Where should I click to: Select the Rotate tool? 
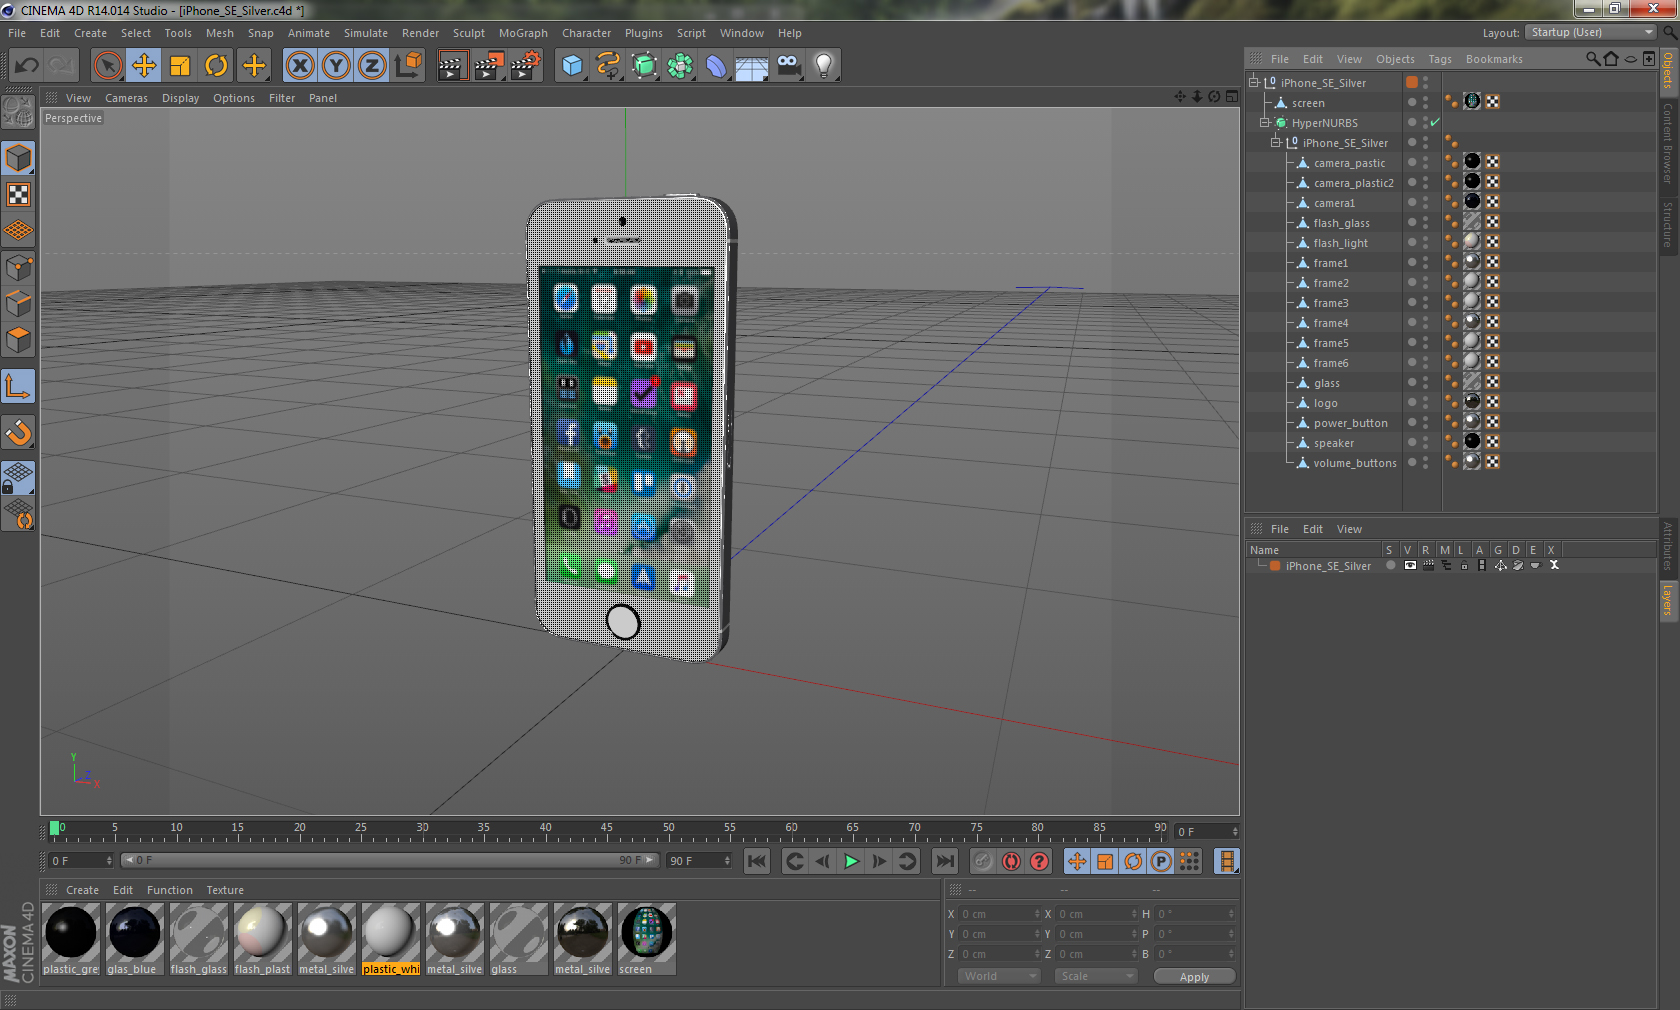[216, 66]
